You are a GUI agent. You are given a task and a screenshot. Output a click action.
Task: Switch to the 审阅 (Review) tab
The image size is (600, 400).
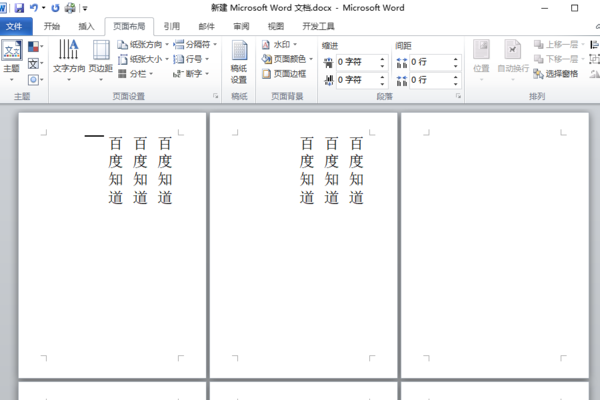click(x=241, y=26)
